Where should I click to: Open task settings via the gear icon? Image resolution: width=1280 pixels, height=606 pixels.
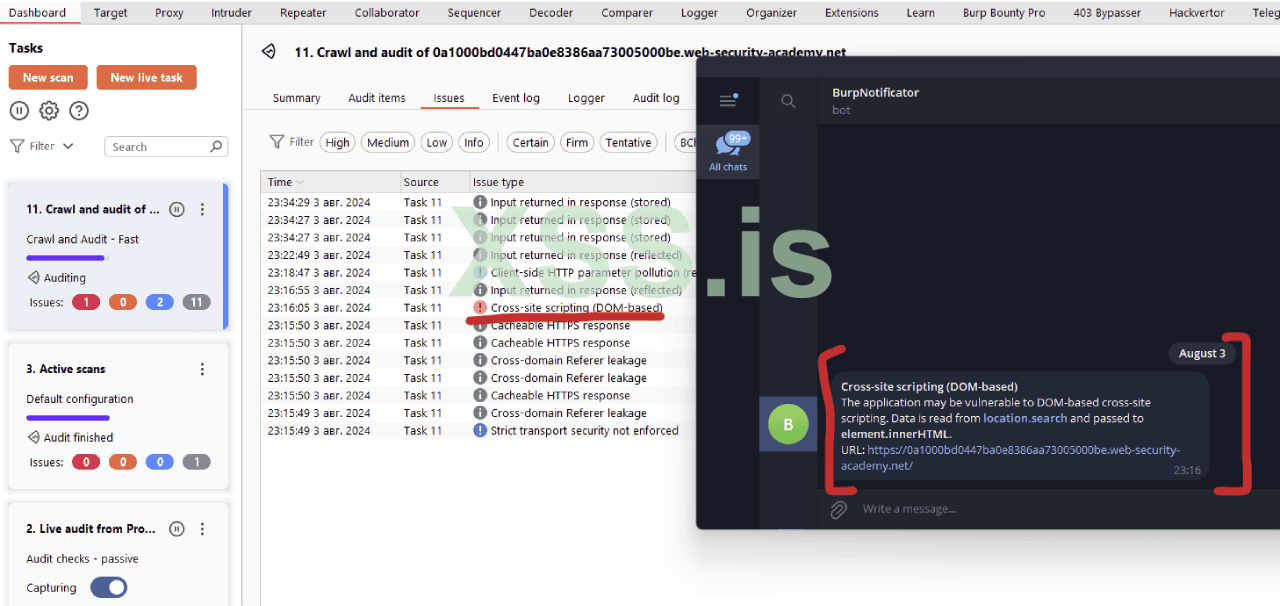coord(49,111)
